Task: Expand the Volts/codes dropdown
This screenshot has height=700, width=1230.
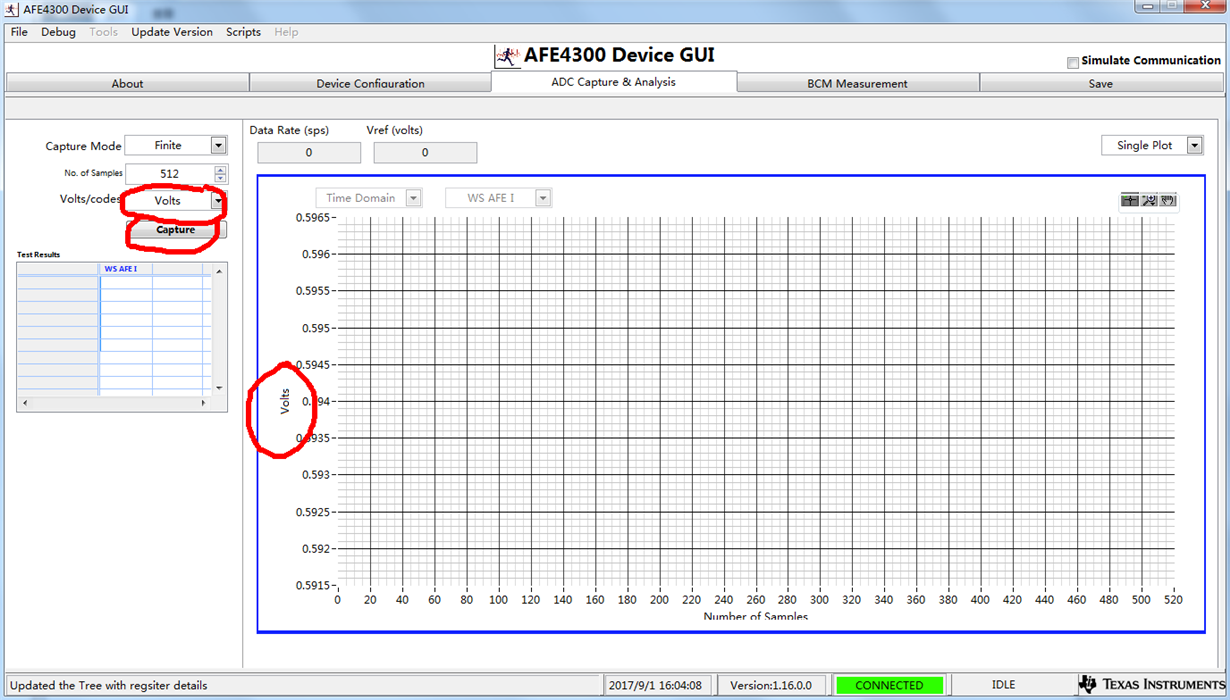Action: point(176,201)
